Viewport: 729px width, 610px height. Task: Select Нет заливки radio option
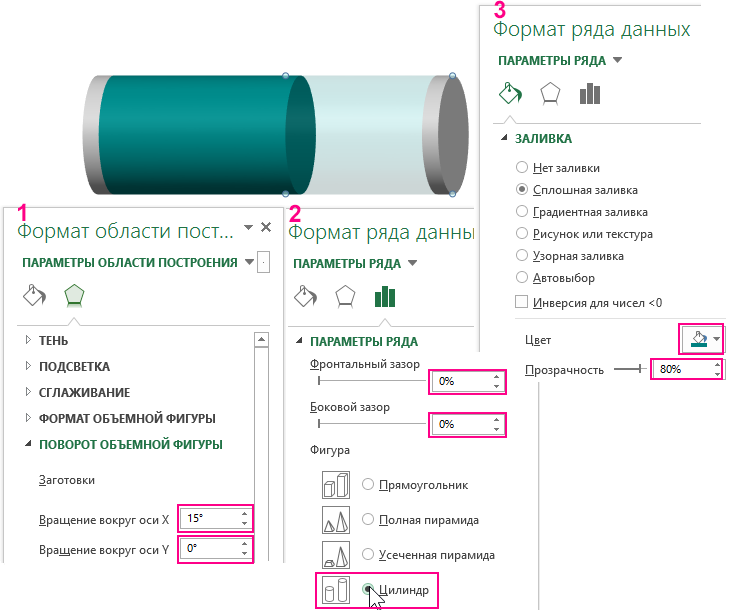[522, 167]
